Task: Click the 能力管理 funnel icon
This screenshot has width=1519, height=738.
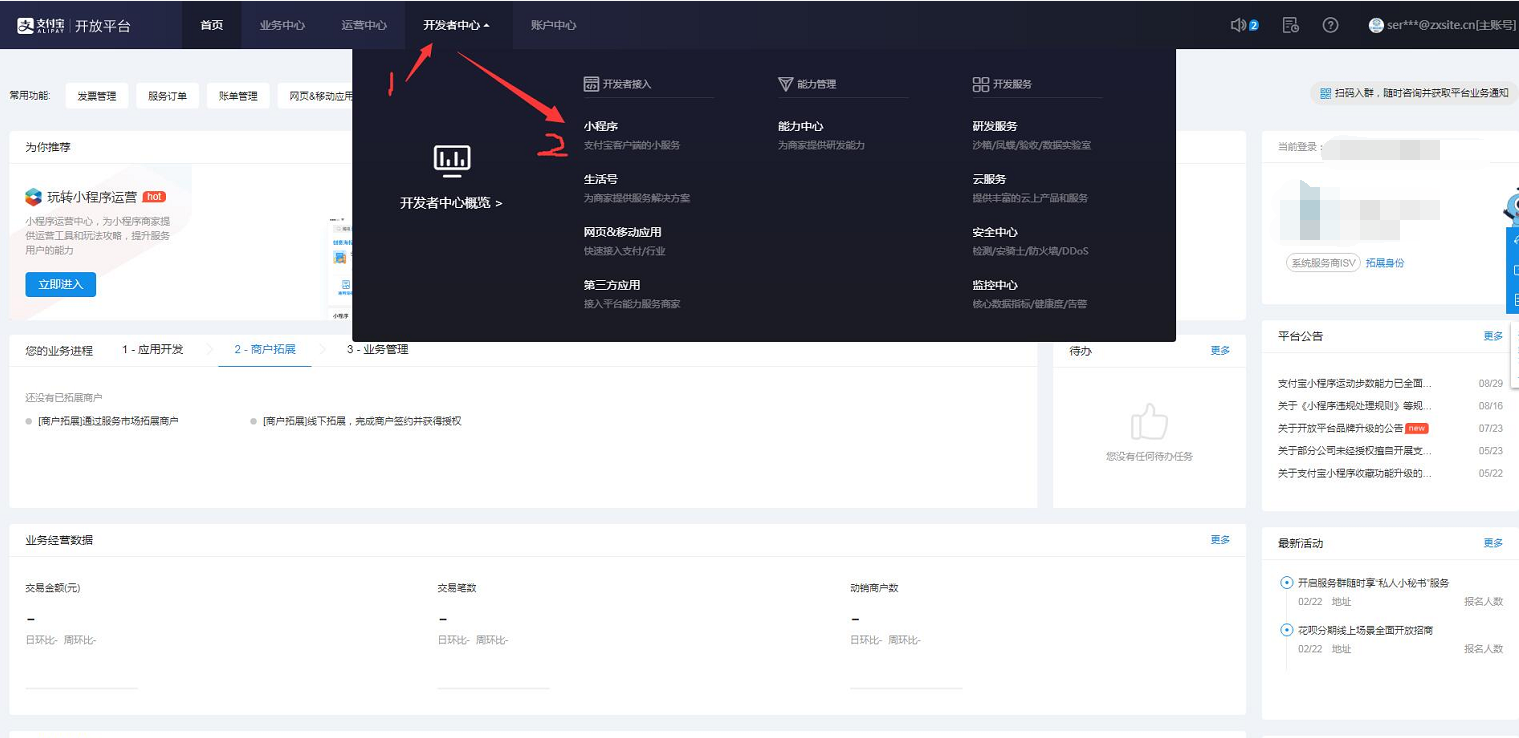Action: 785,84
